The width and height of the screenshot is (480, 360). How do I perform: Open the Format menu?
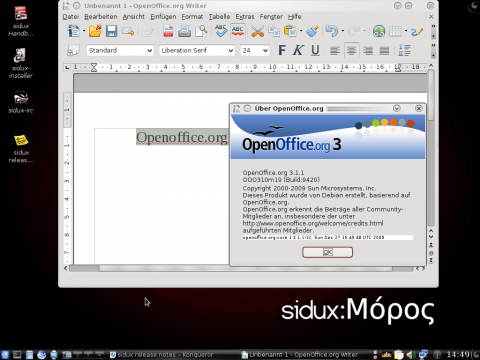point(192,17)
